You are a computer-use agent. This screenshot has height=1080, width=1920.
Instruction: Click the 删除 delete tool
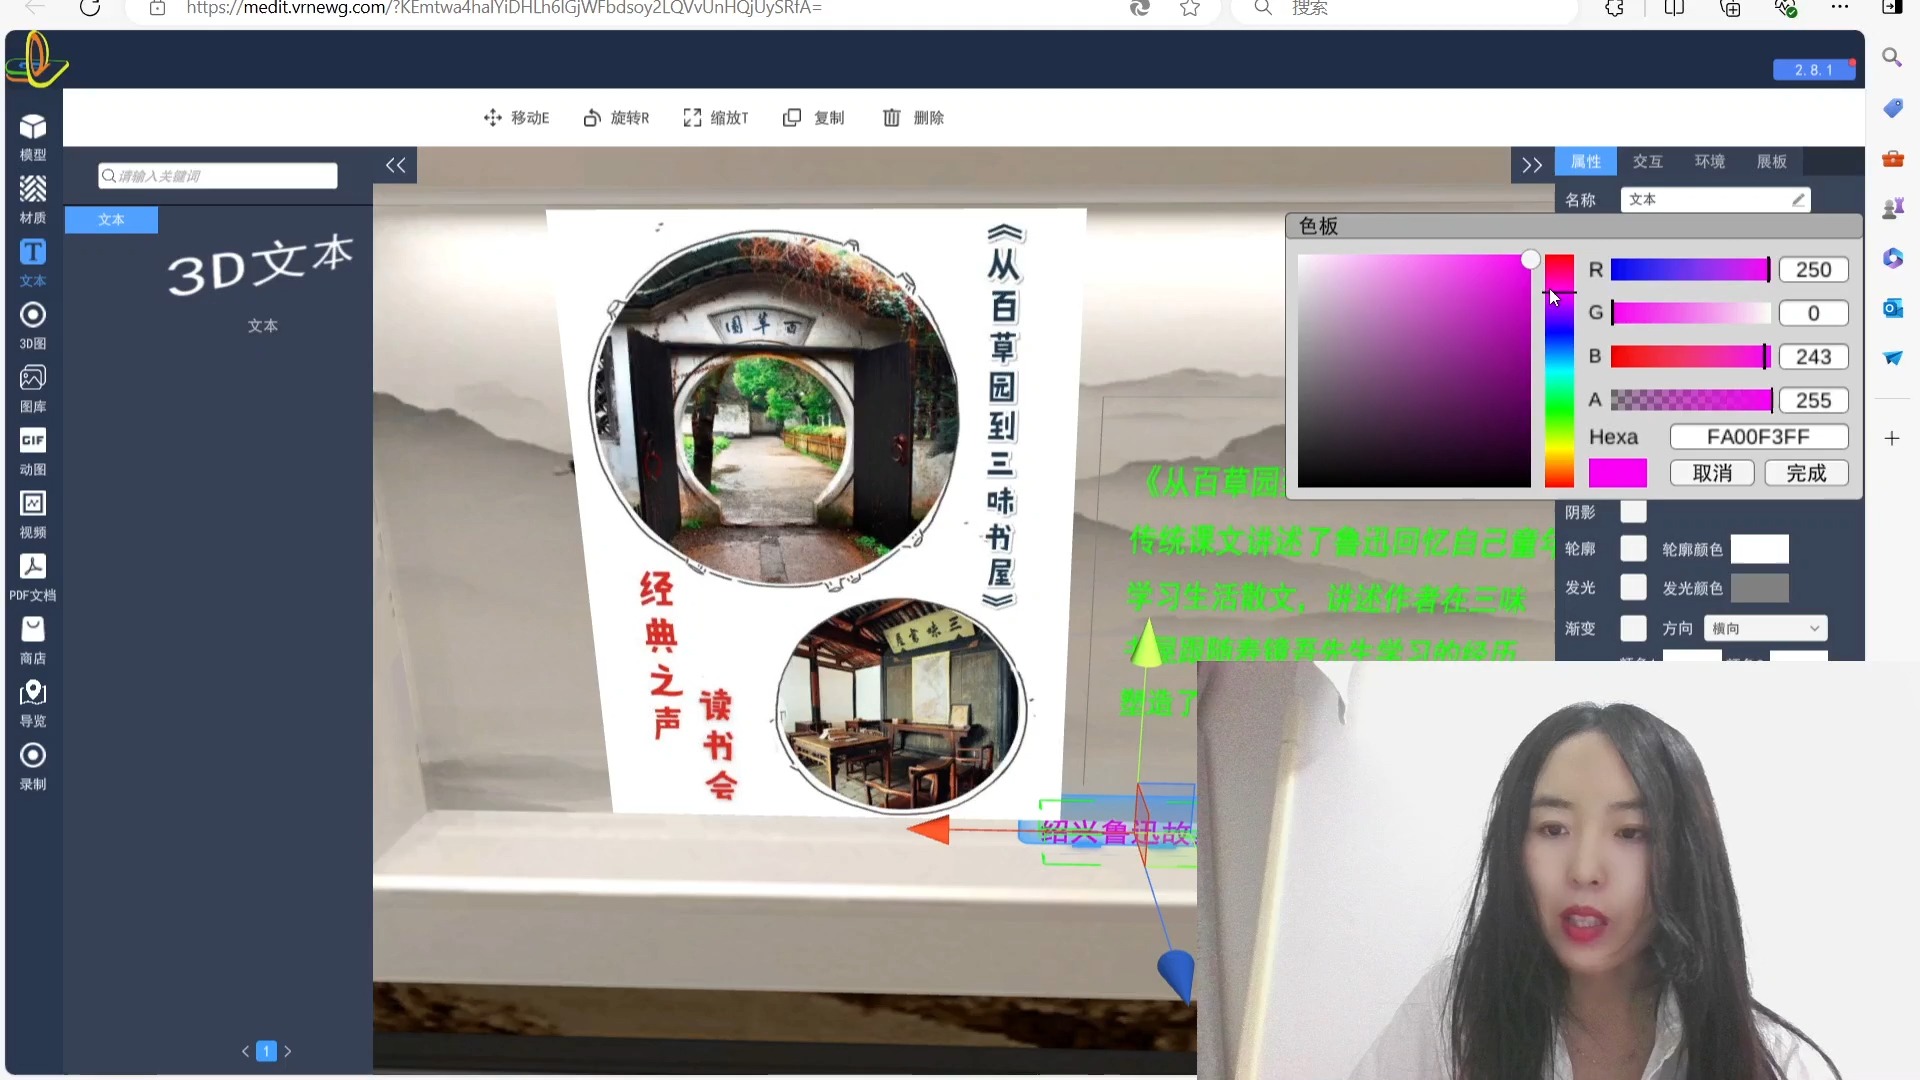[913, 118]
